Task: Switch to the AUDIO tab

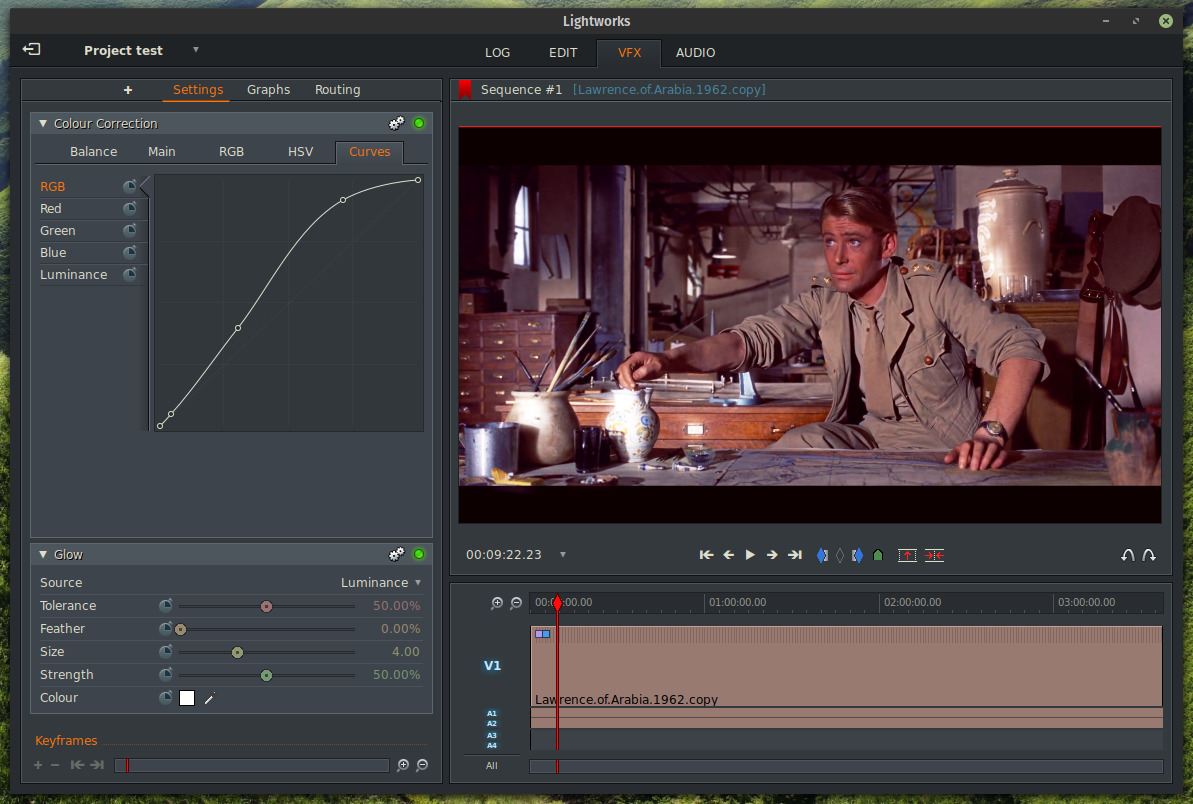Action: pyautogui.click(x=695, y=52)
